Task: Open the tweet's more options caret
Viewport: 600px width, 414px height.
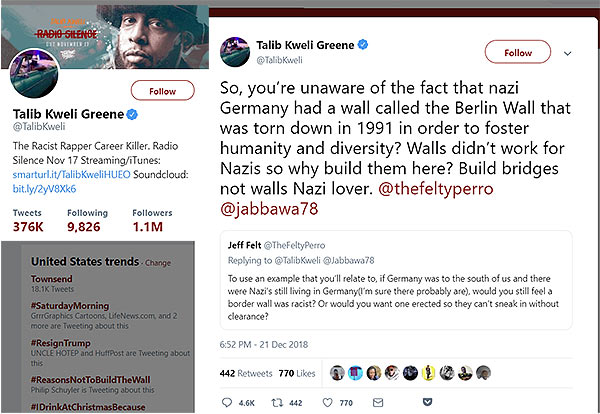Action: 569,51
